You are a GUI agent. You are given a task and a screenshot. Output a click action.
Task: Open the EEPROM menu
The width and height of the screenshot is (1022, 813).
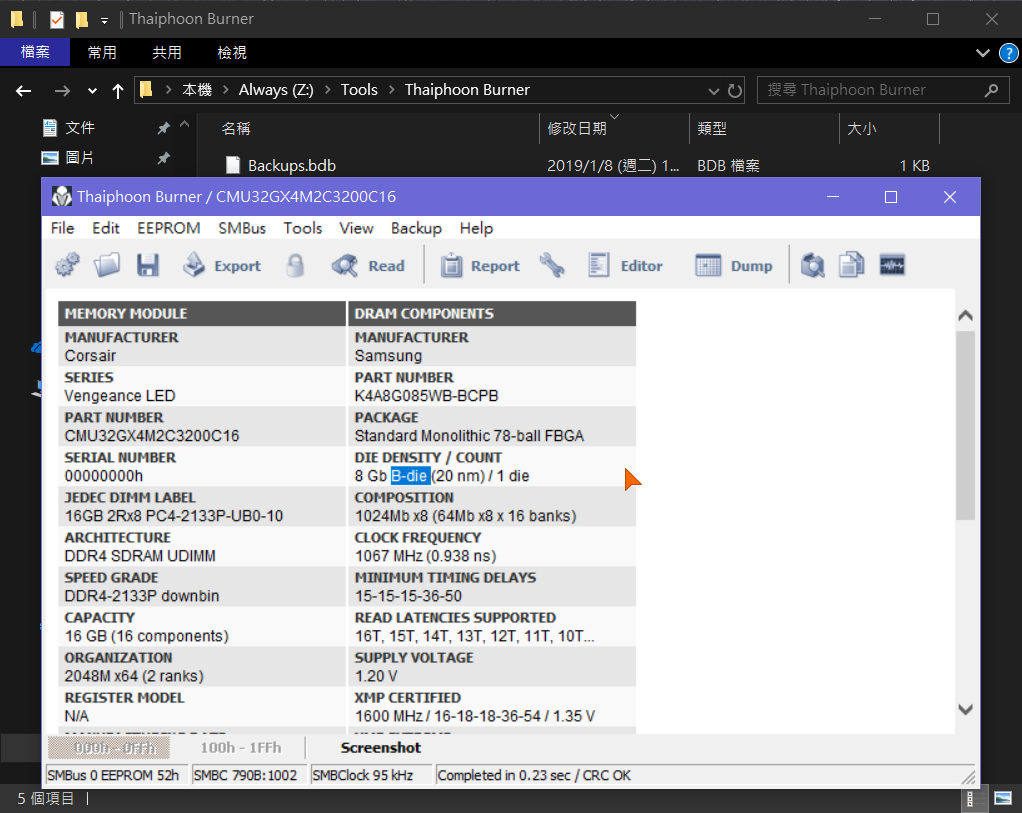pyautogui.click(x=169, y=228)
